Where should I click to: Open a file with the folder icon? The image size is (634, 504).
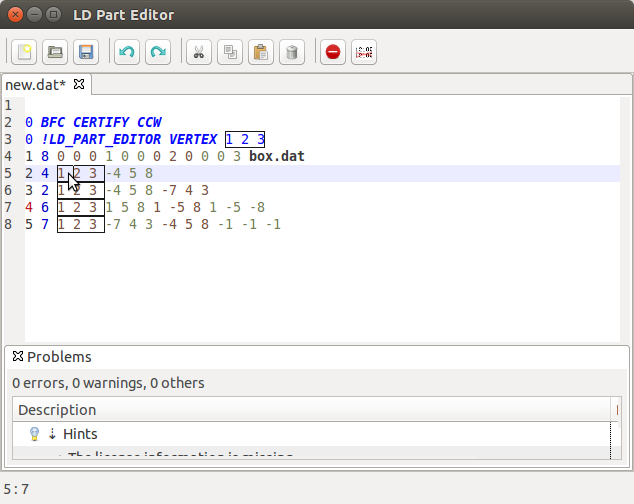(x=55, y=52)
